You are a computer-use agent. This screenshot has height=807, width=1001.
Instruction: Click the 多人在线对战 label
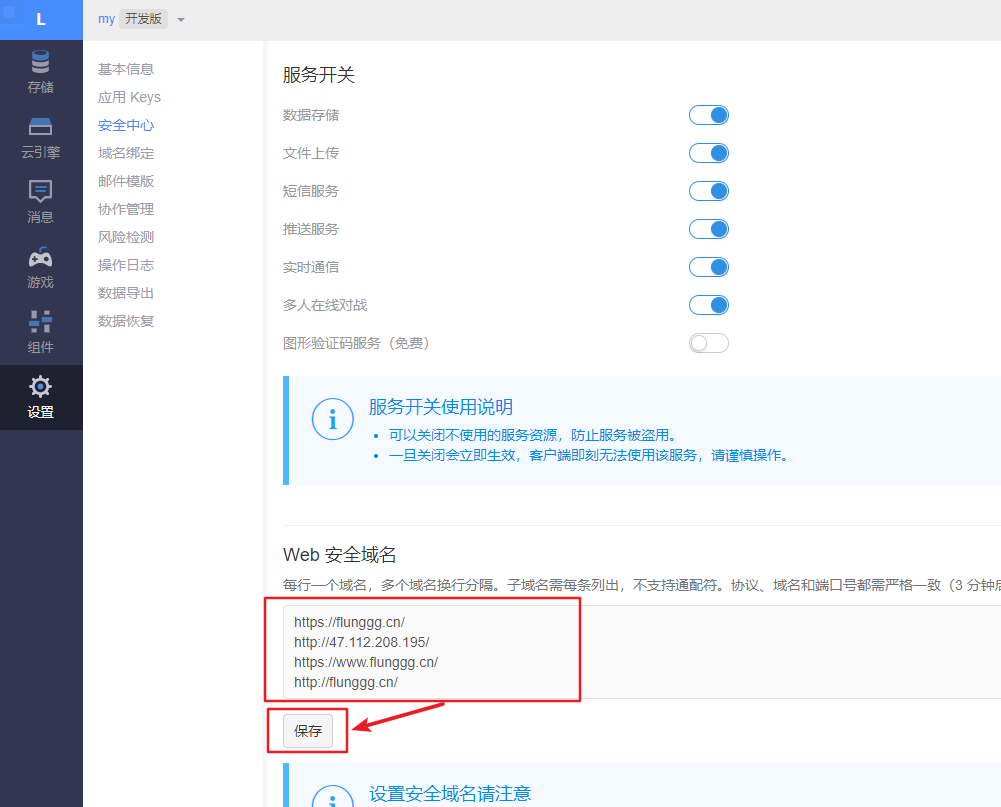325,305
